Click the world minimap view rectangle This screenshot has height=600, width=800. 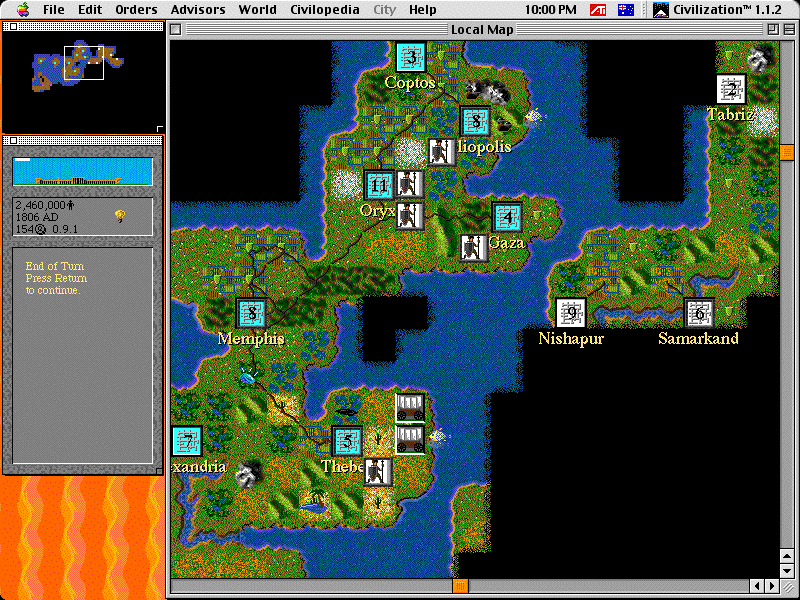tap(84, 63)
